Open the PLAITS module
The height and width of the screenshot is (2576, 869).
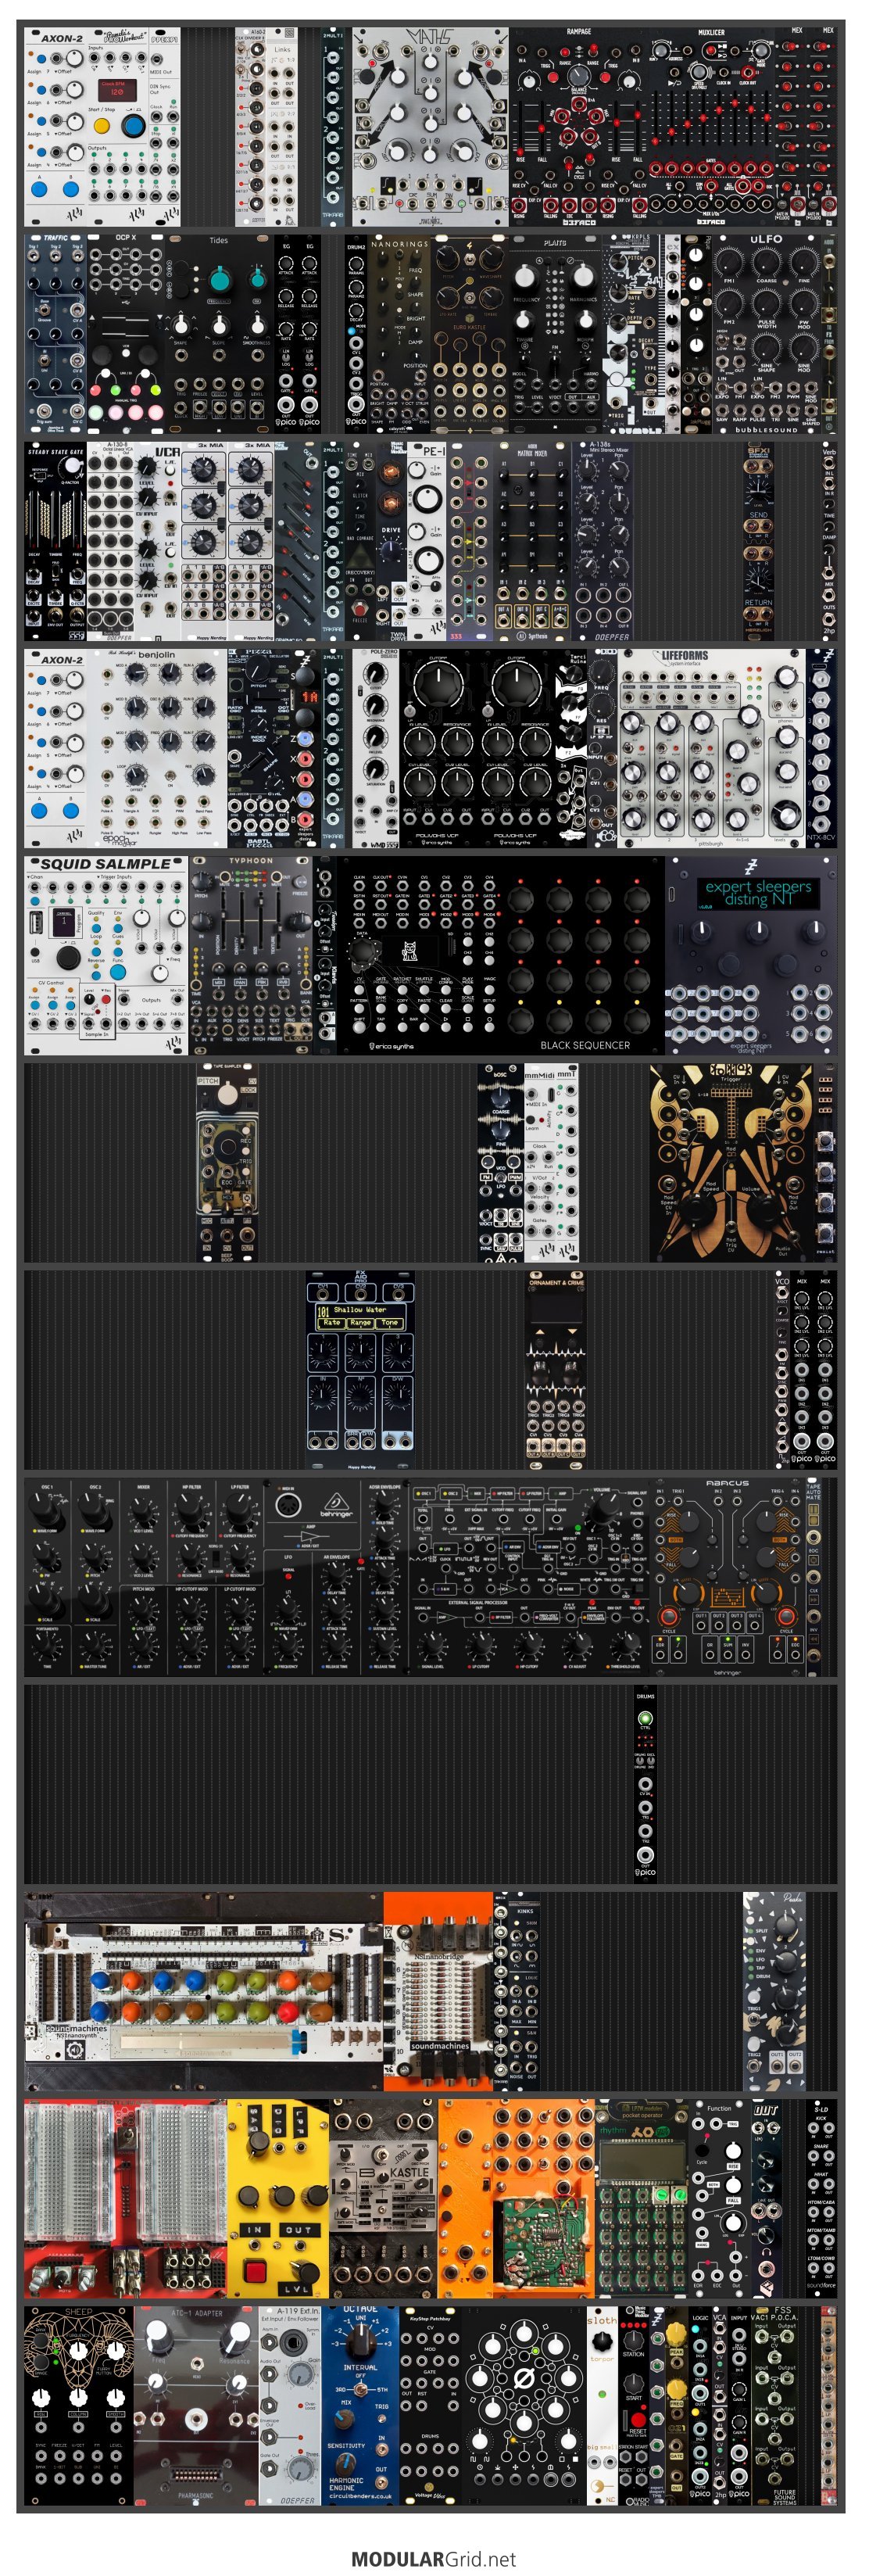[555, 333]
